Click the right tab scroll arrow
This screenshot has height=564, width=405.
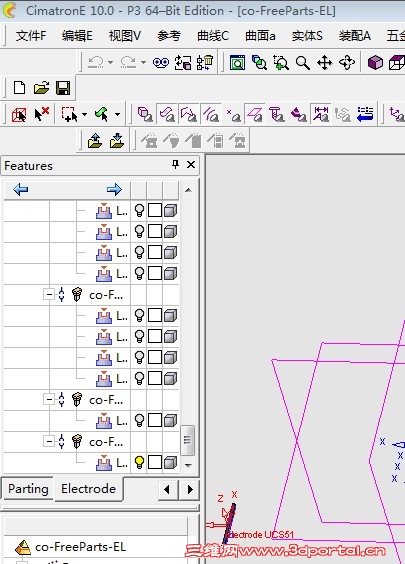point(190,490)
